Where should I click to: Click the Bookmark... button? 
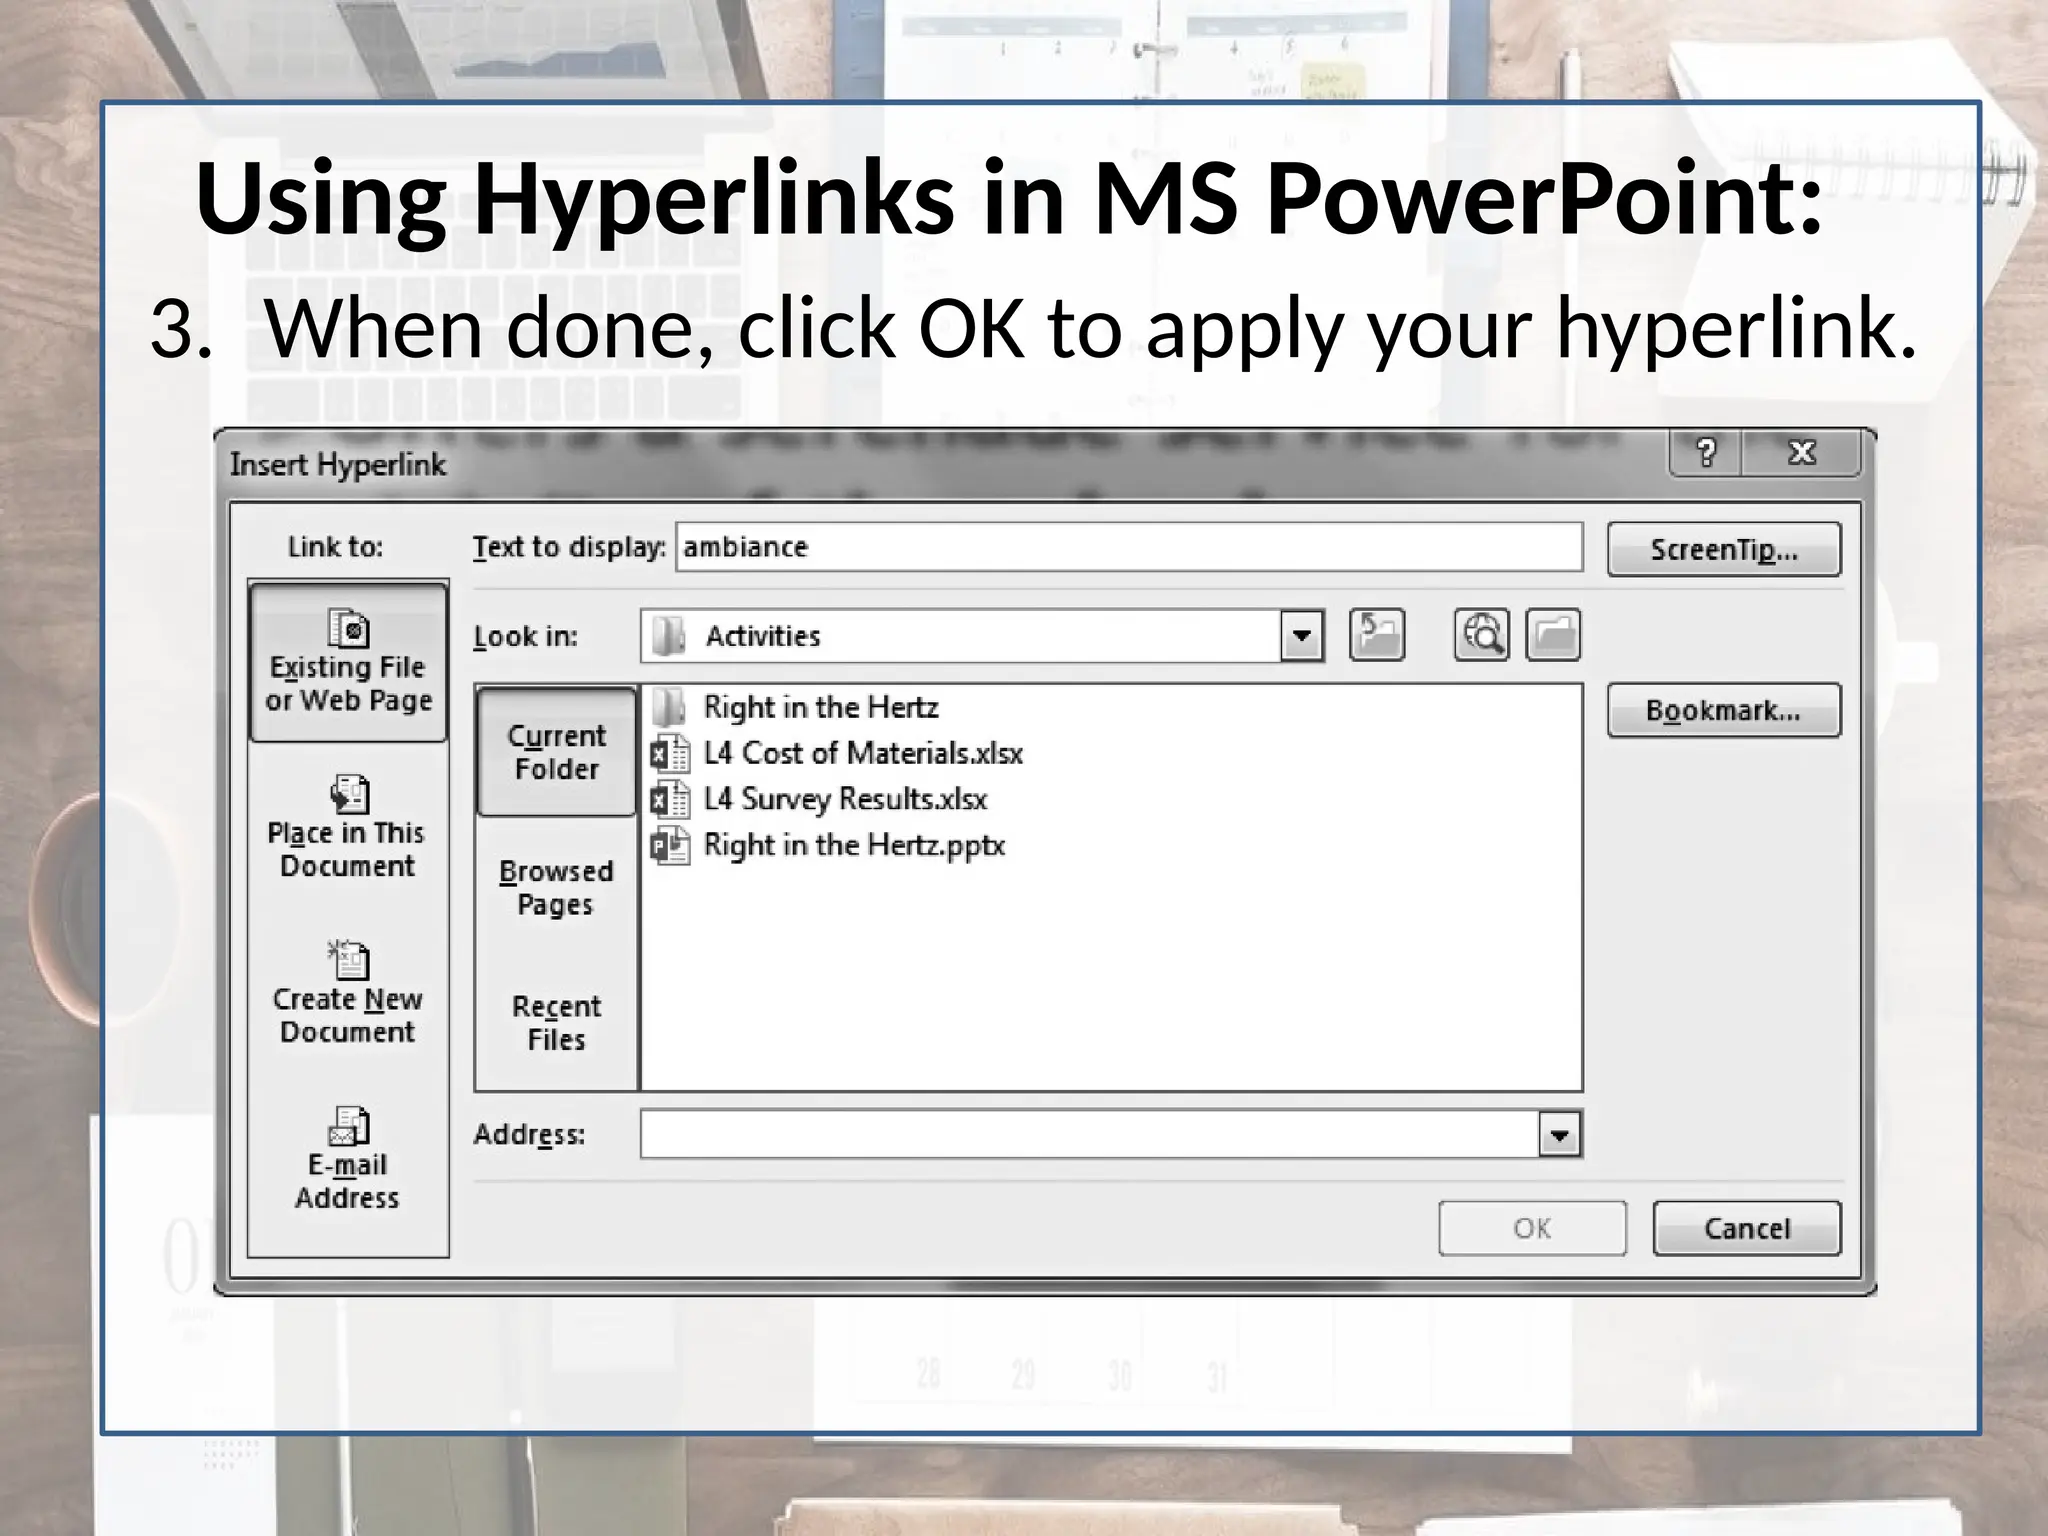point(1724,710)
